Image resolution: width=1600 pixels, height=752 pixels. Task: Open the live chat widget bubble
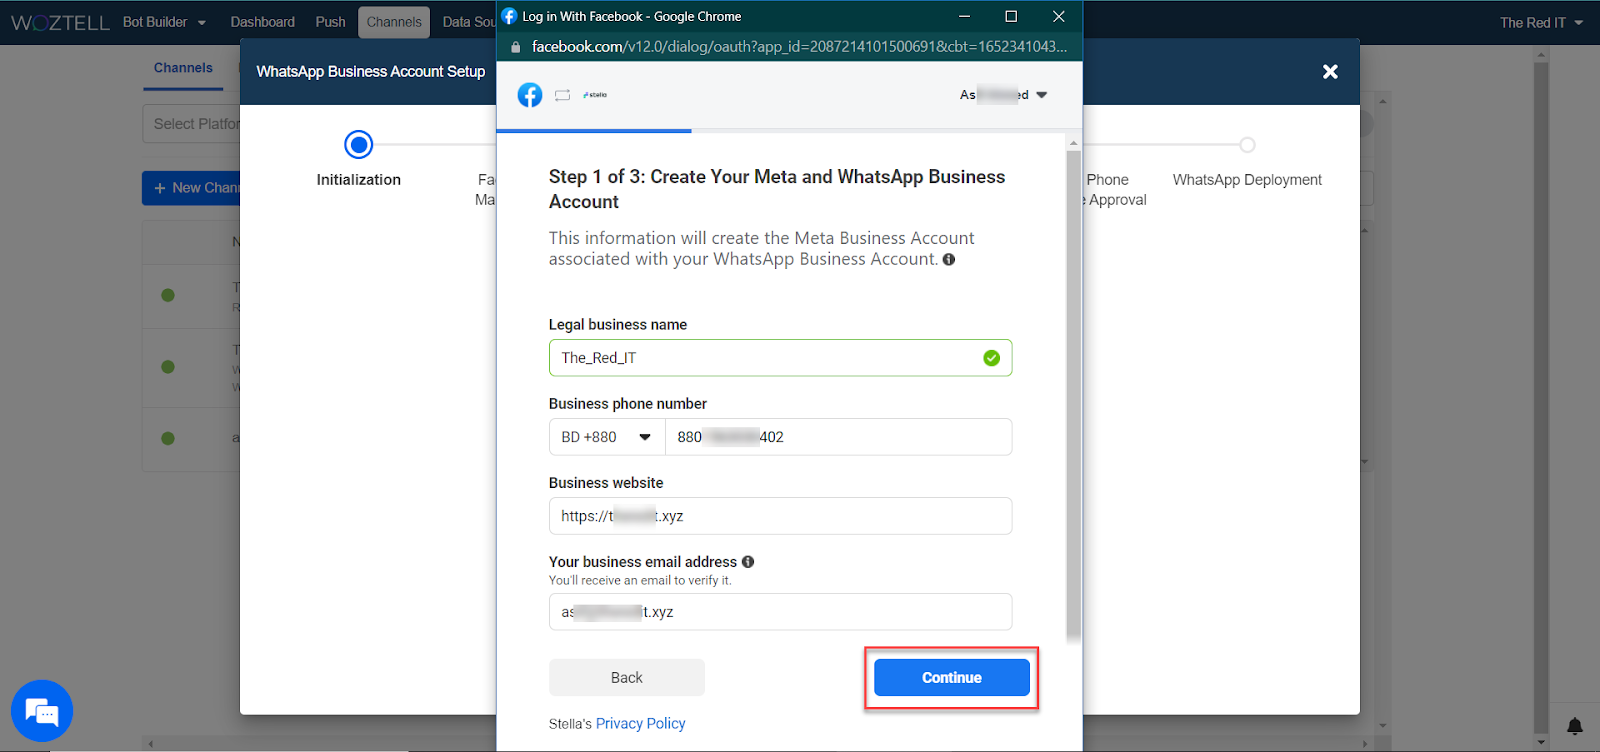42,711
